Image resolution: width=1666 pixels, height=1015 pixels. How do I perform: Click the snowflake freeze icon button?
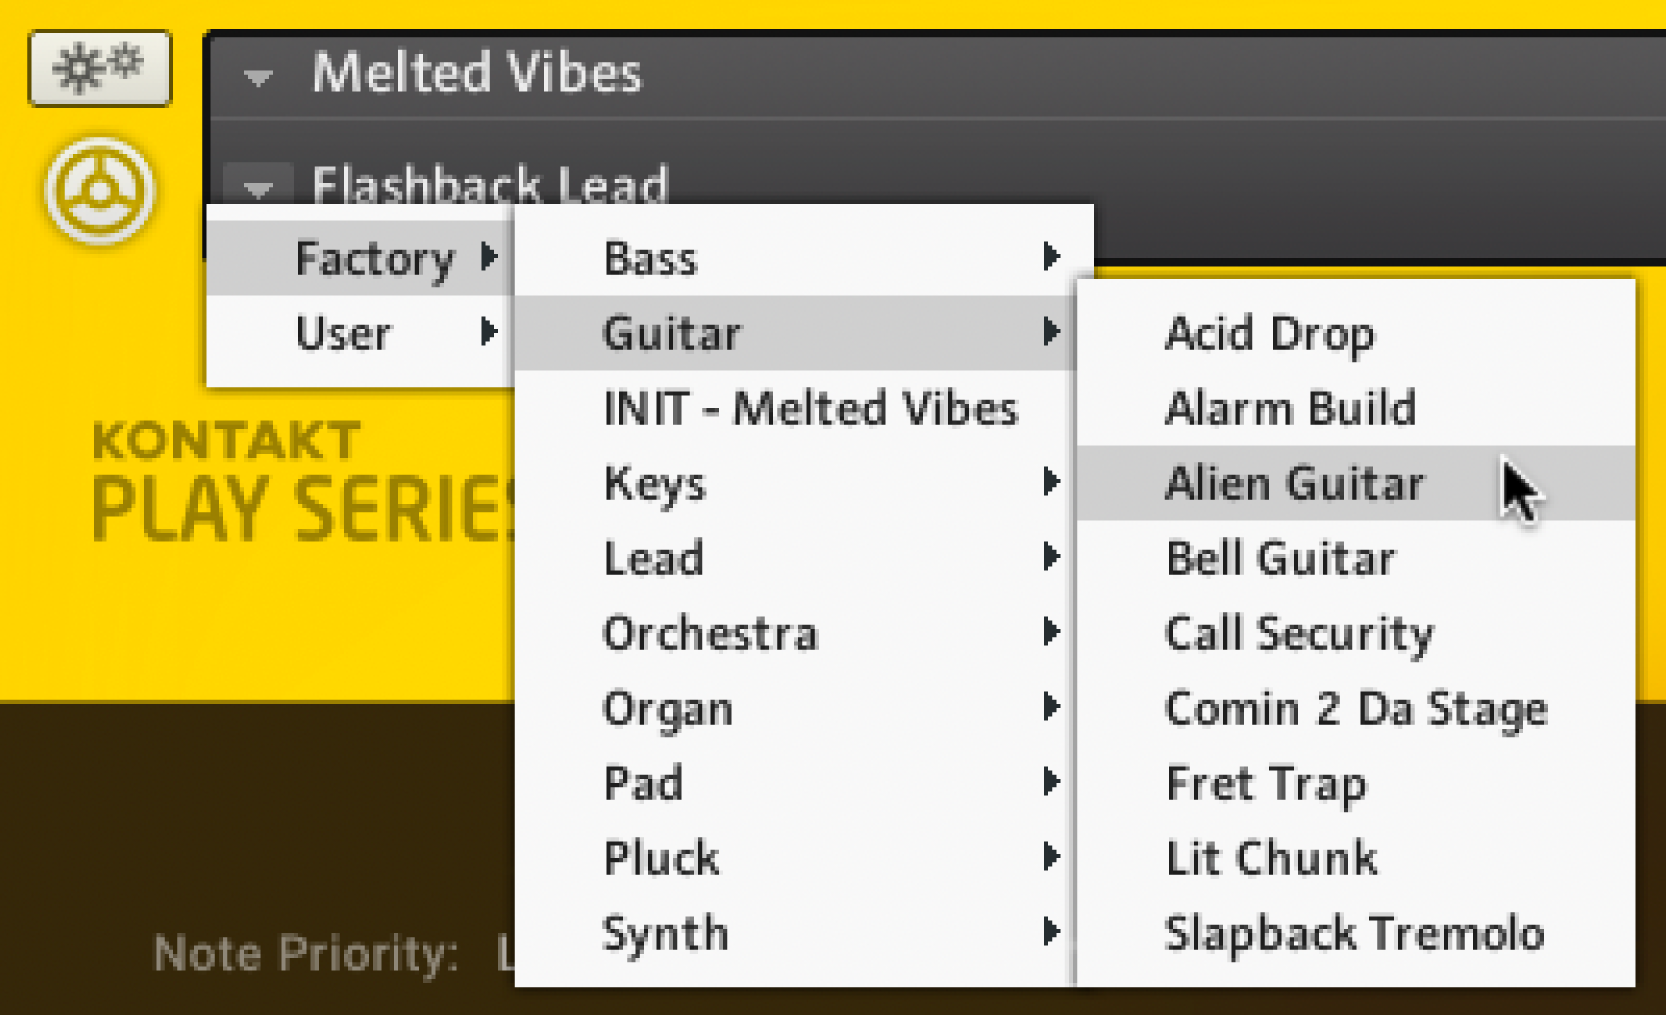click(99, 68)
